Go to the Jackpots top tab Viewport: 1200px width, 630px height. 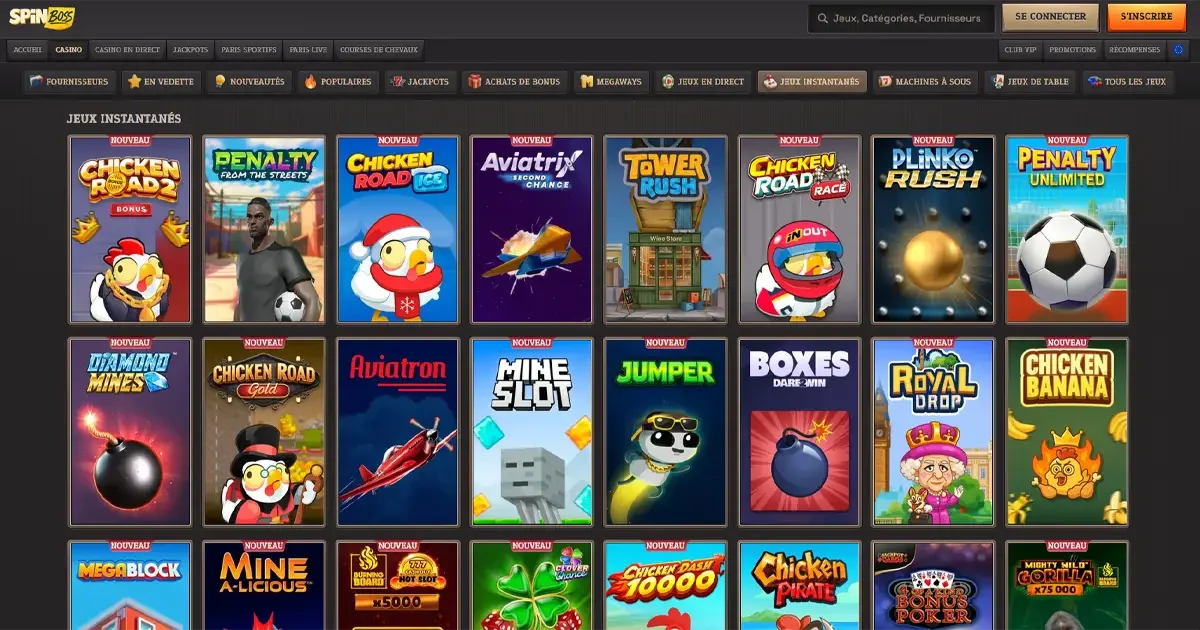click(x=190, y=50)
